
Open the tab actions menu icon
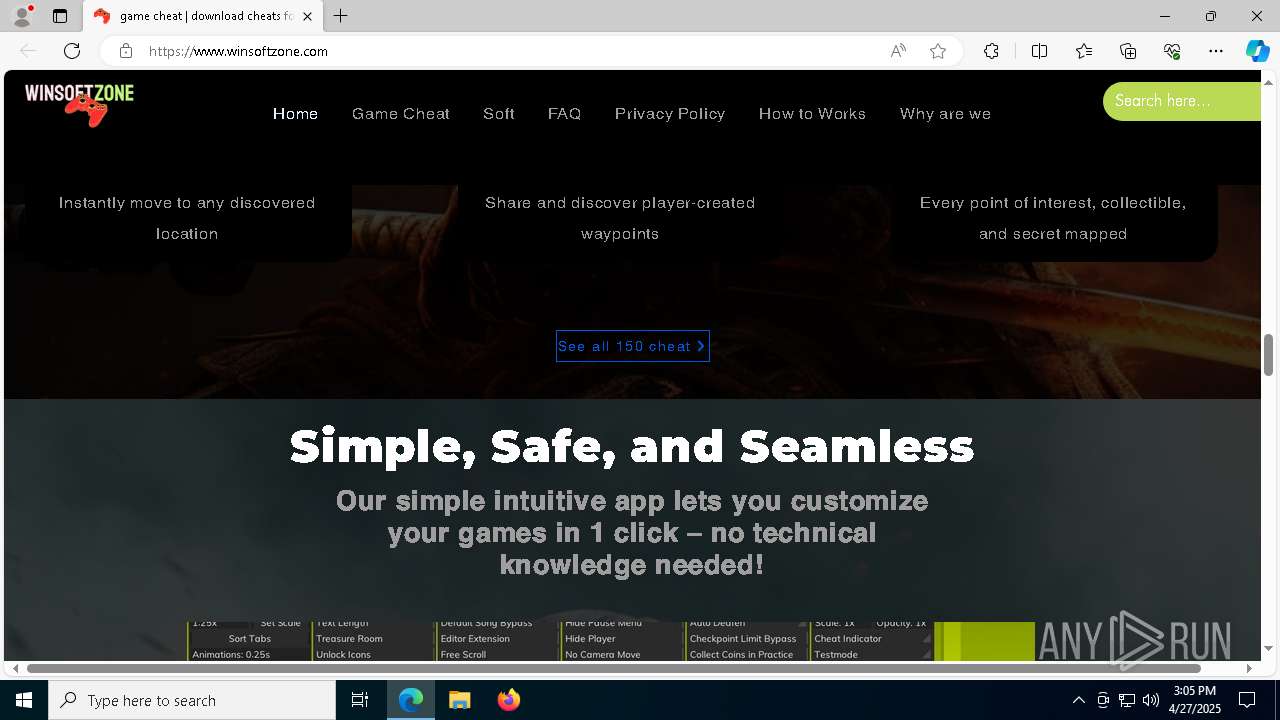pyautogui.click(x=60, y=16)
